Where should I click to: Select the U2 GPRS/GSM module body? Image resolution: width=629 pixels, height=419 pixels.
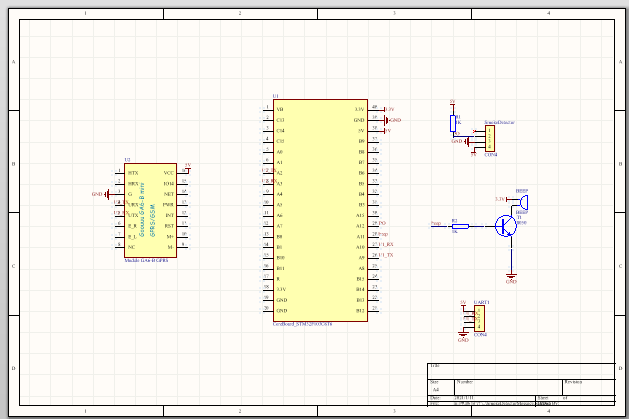pyautogui.click(x=150, y=210)
